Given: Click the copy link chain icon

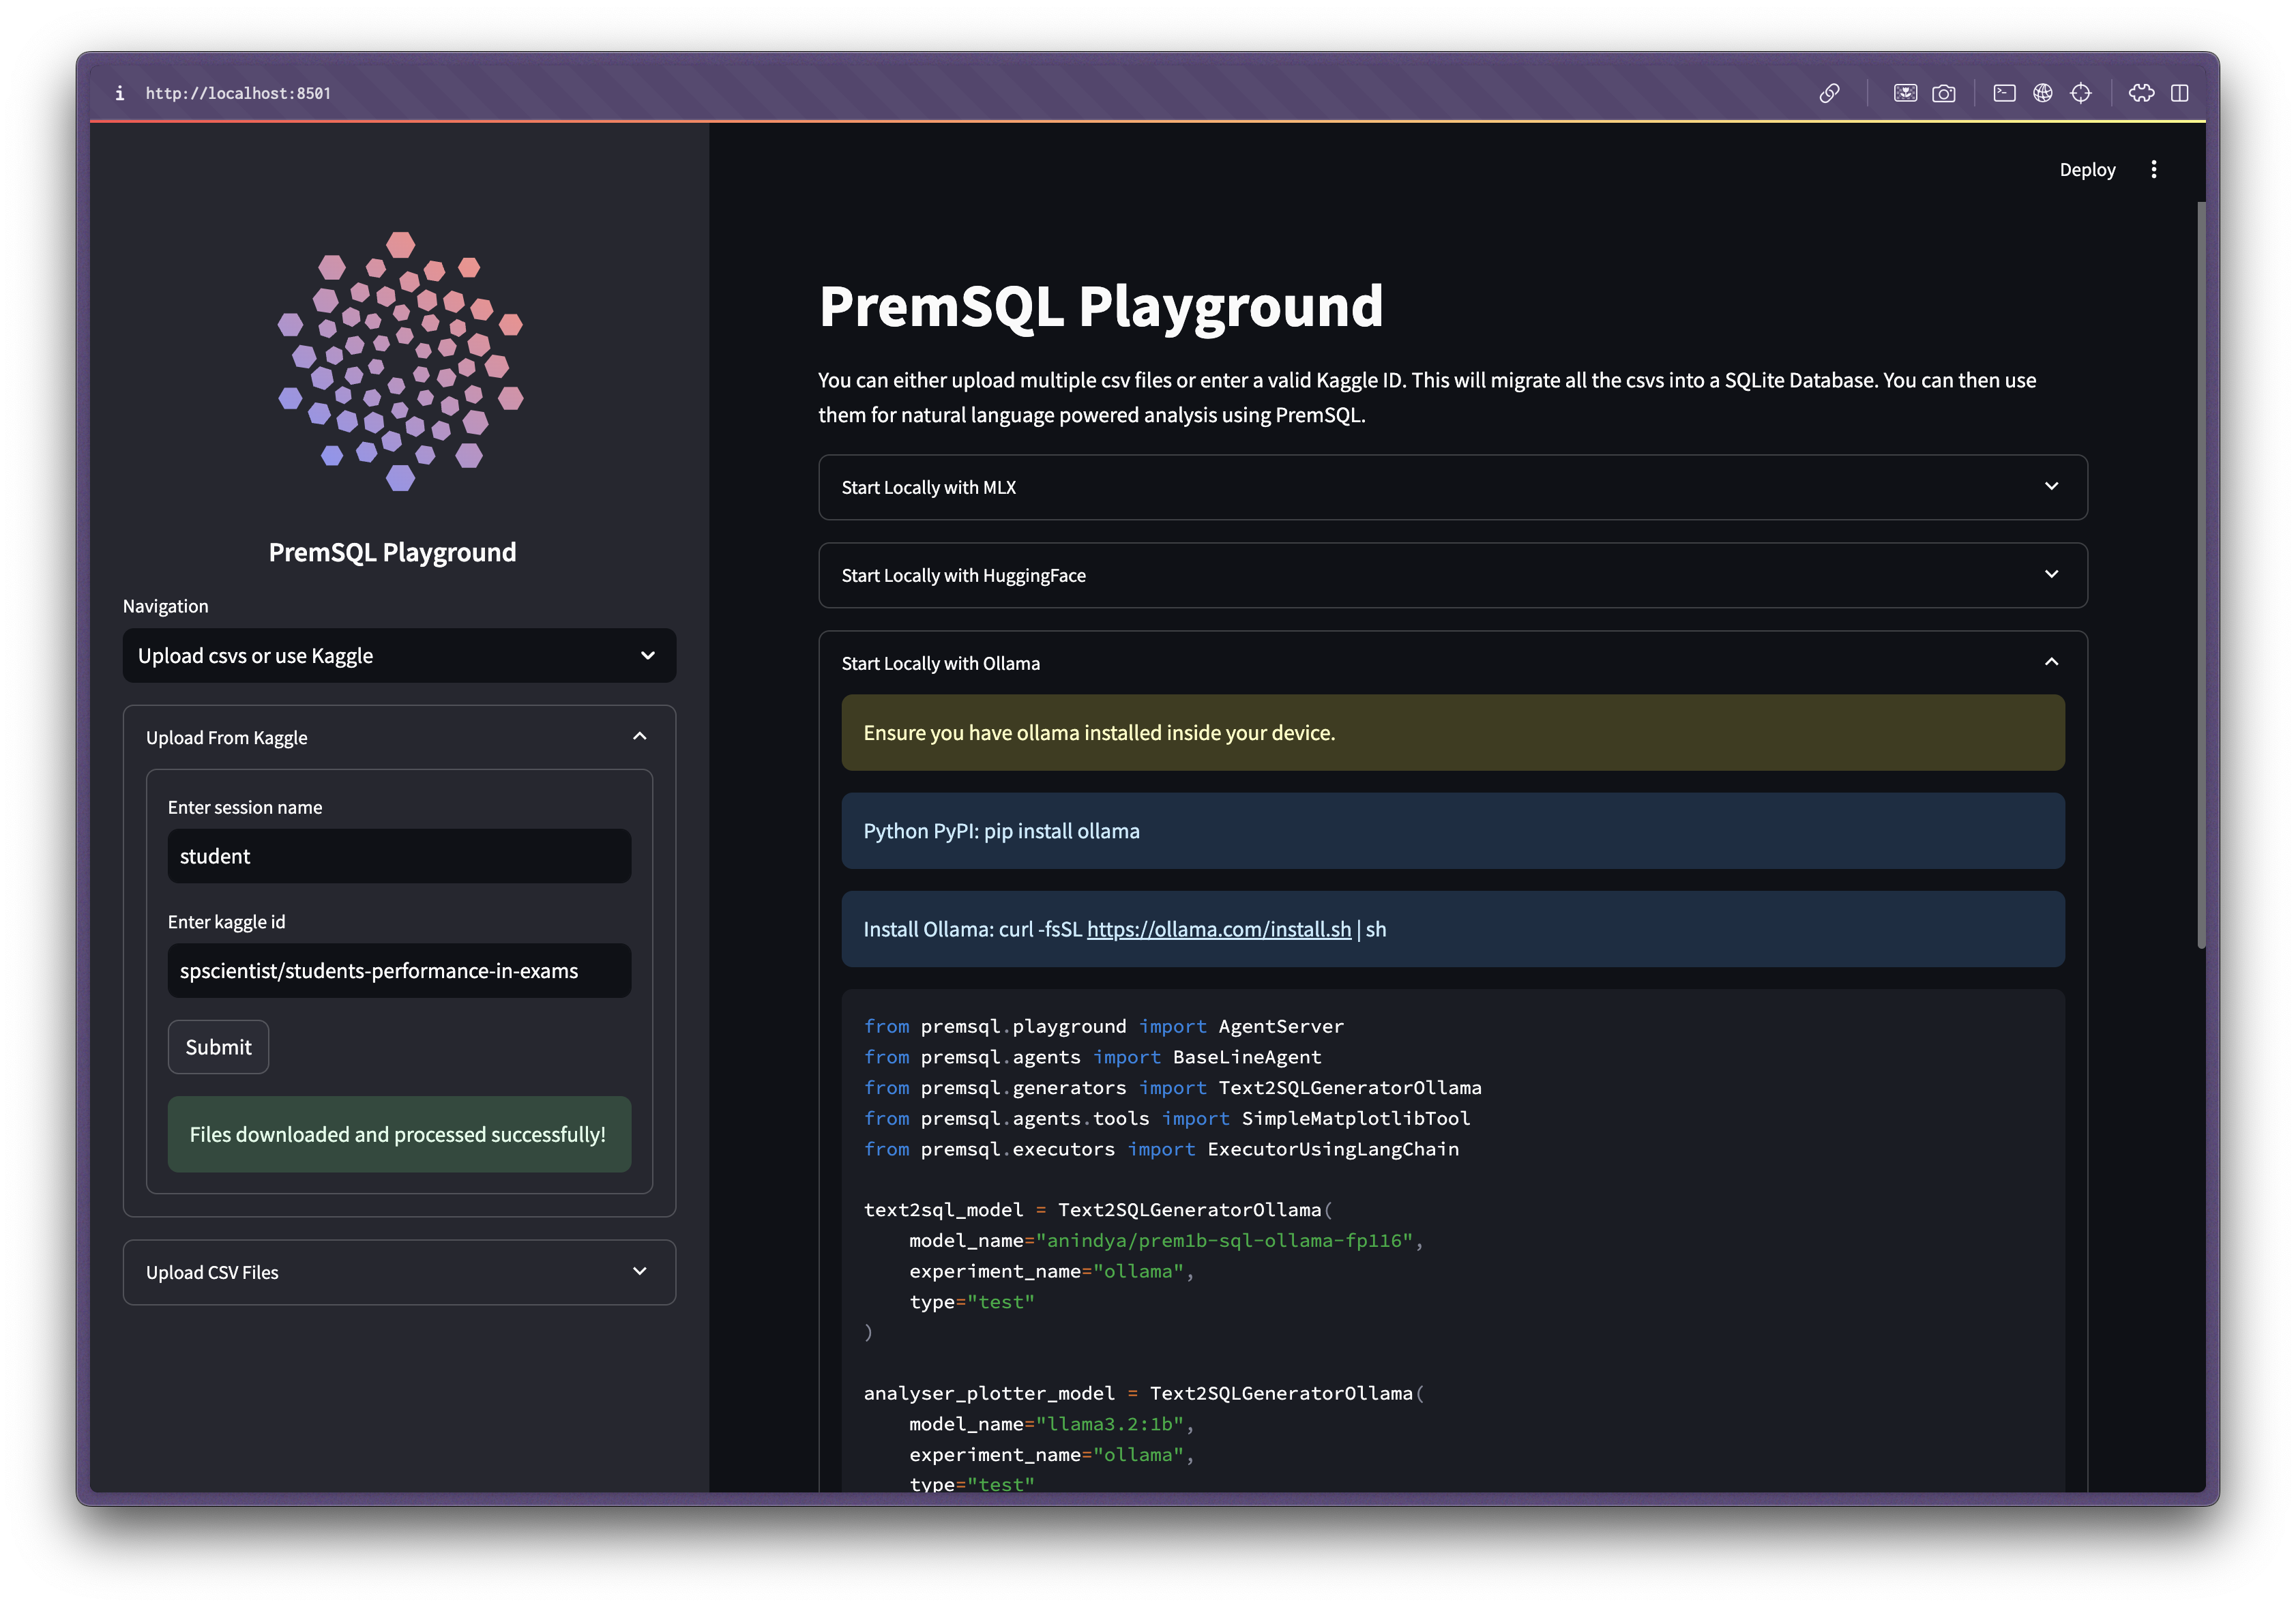Looking at the screenshot, I should (1829, 93).
